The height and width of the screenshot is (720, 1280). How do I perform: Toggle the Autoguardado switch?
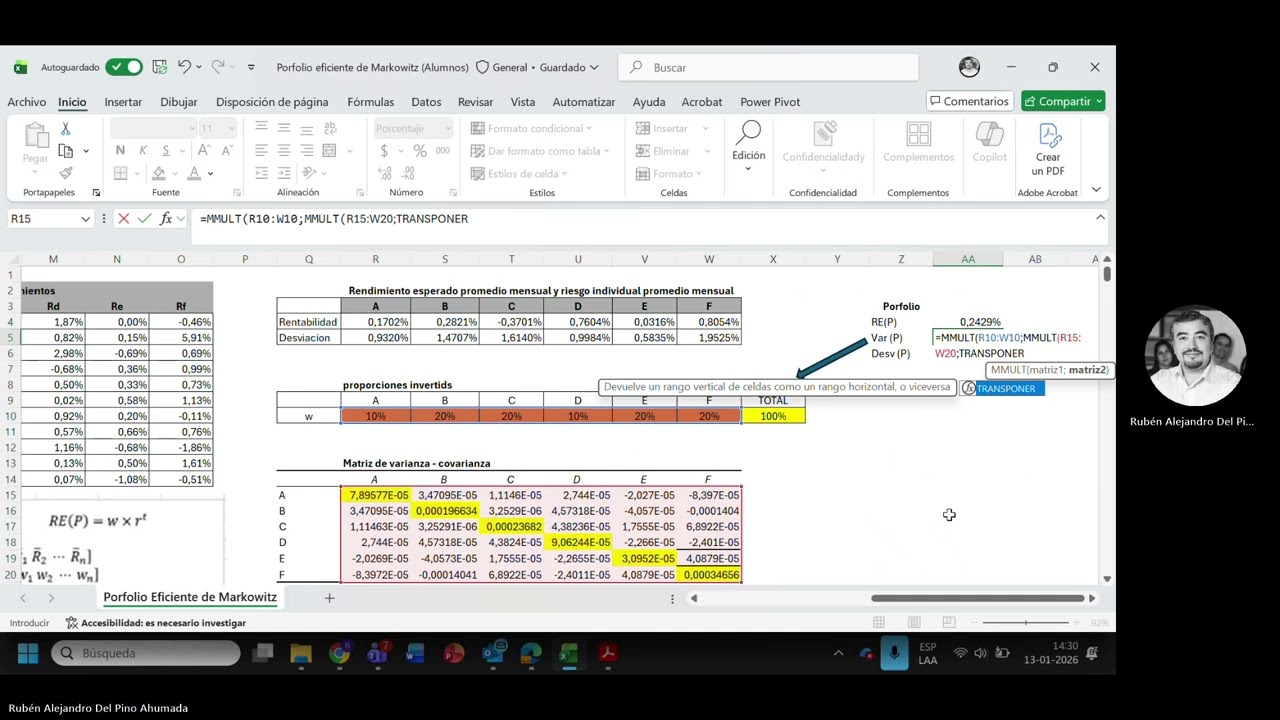click(124, 67)
